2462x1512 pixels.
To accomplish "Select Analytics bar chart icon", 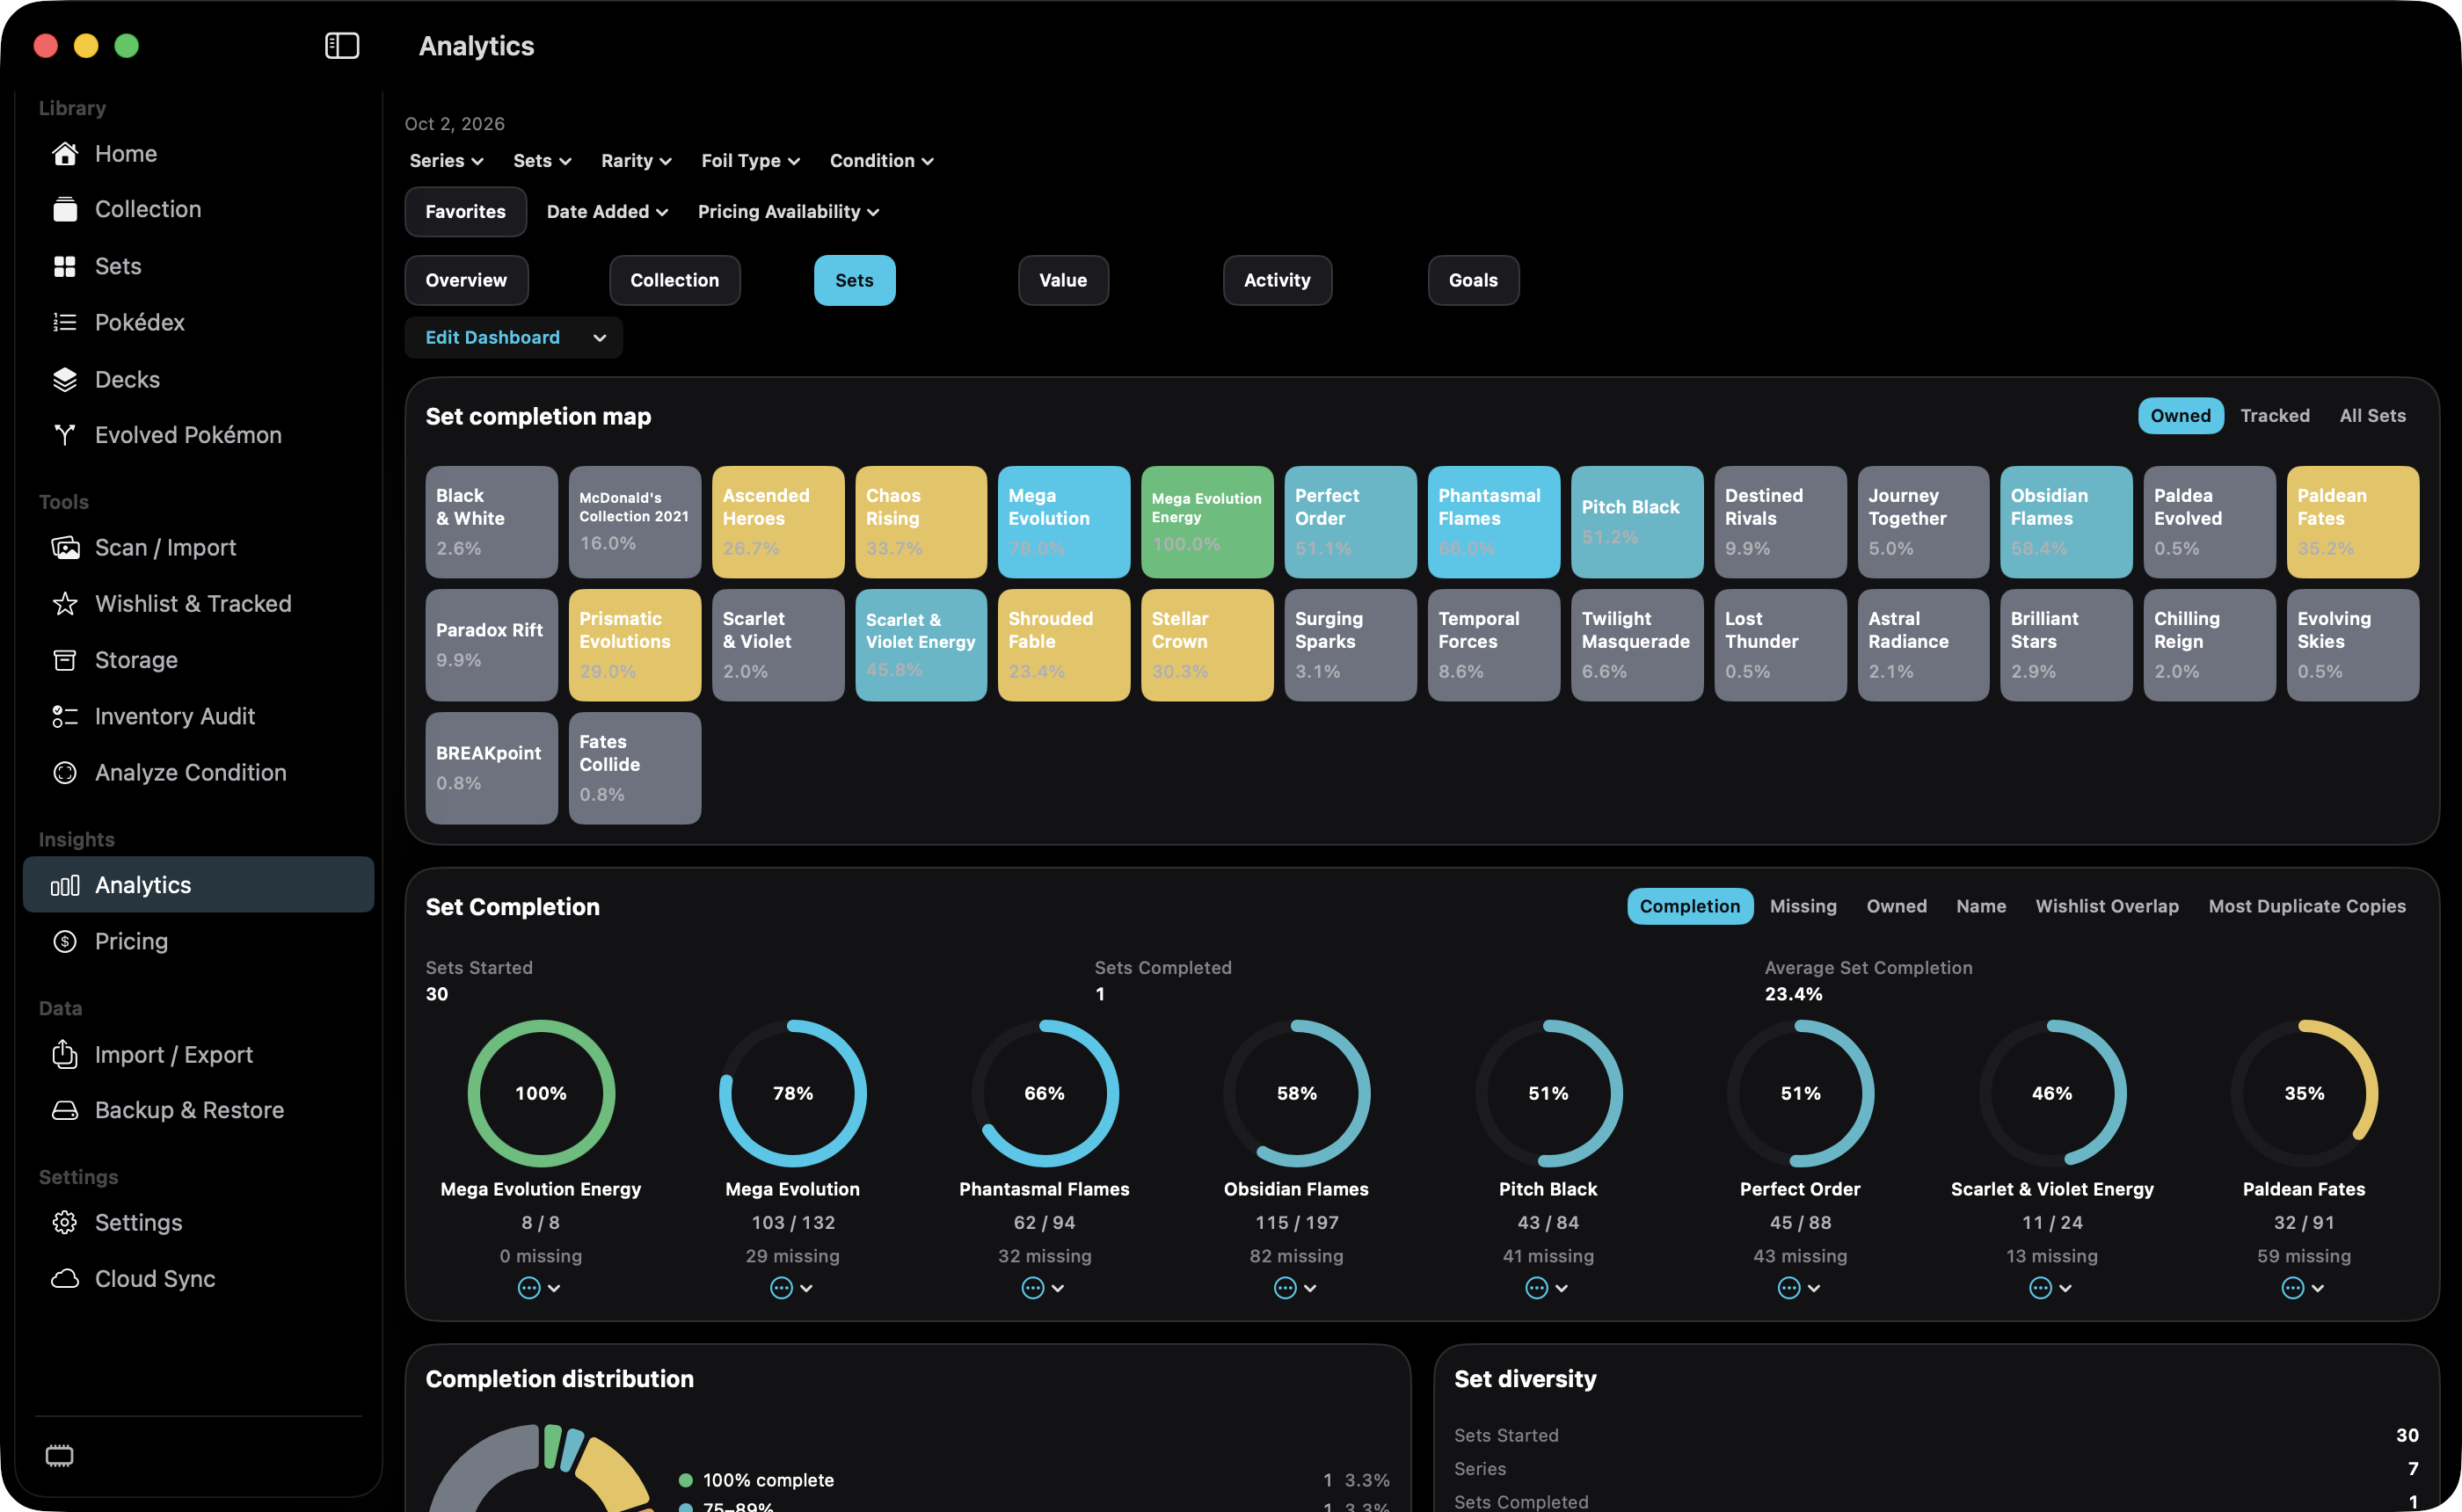I will click(65, 885).
